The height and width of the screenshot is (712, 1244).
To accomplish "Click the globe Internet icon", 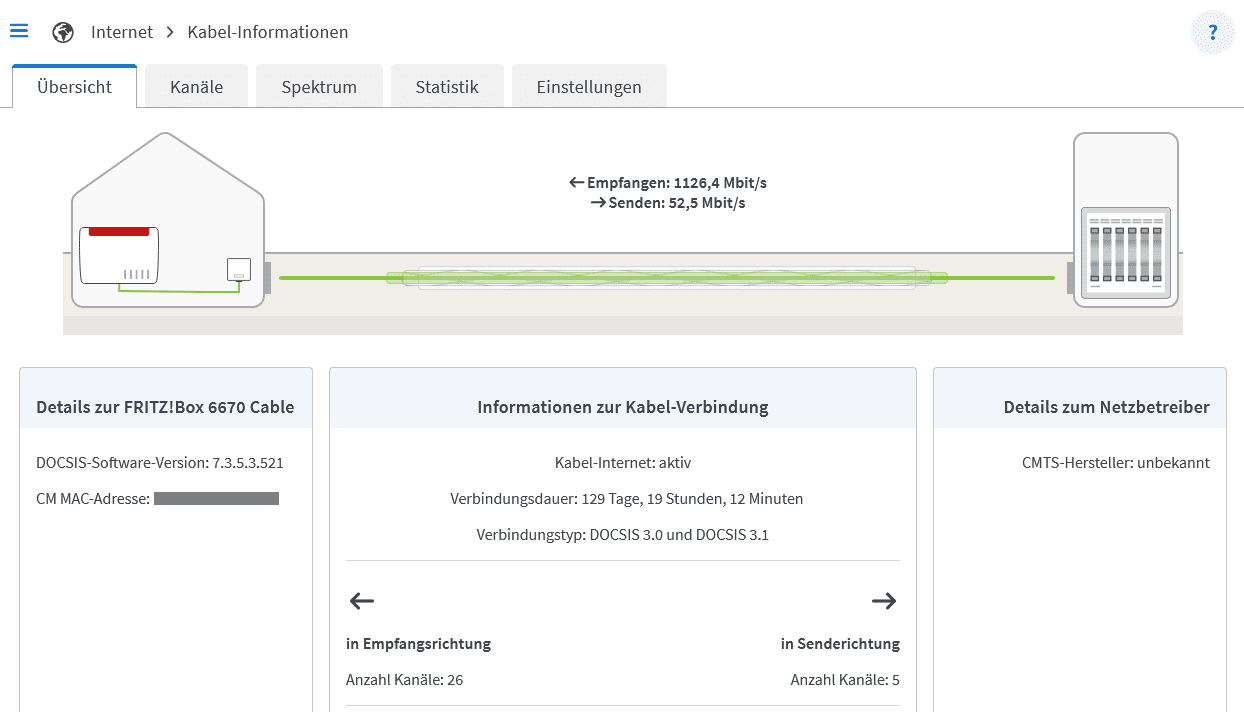I will coord(63,32).
